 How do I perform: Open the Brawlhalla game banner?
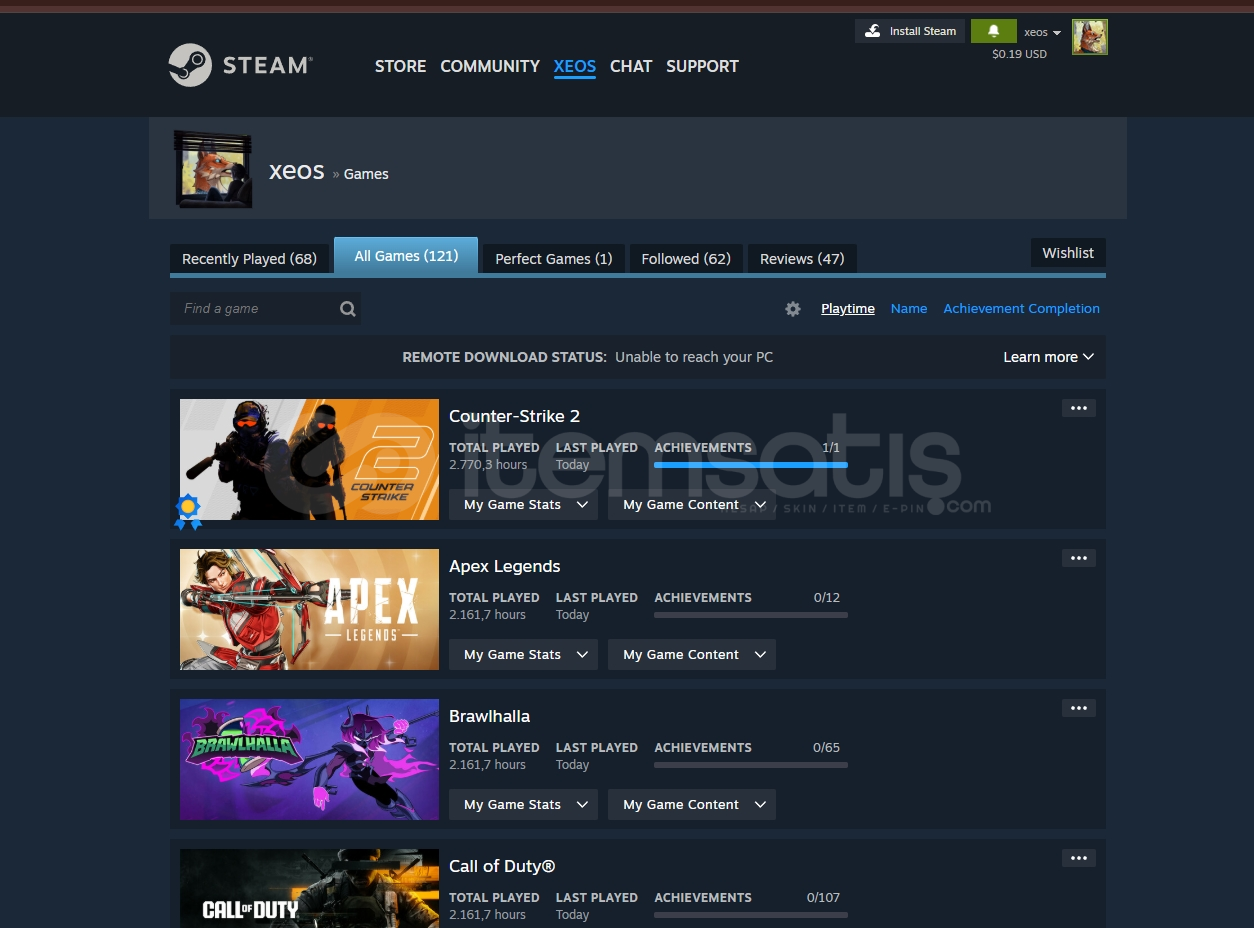click(309, 759)
